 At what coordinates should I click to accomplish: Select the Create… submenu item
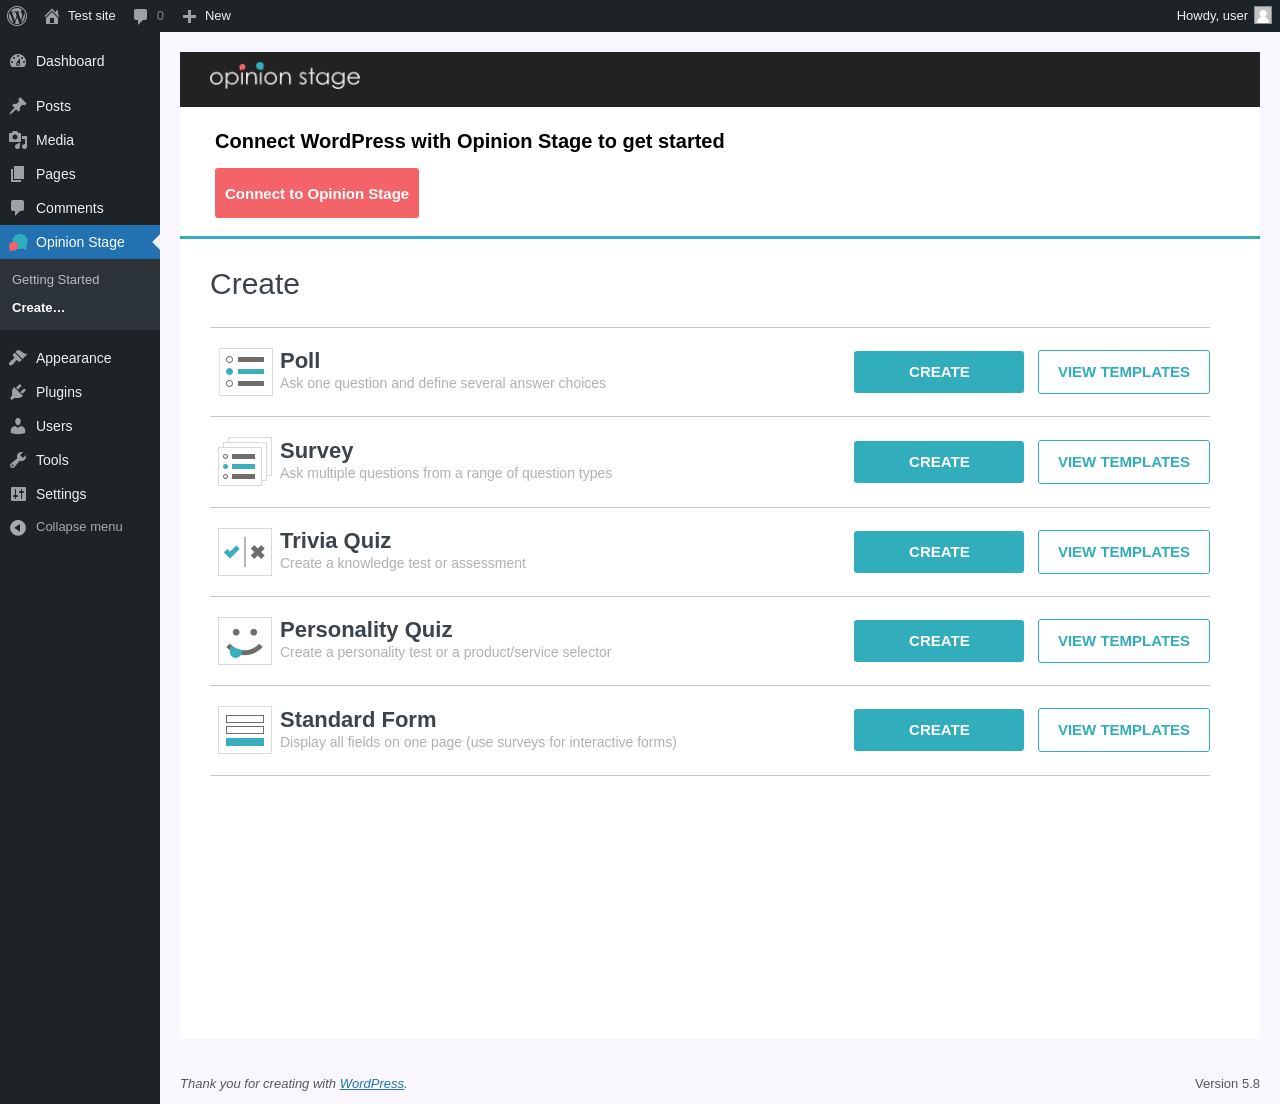39,308
